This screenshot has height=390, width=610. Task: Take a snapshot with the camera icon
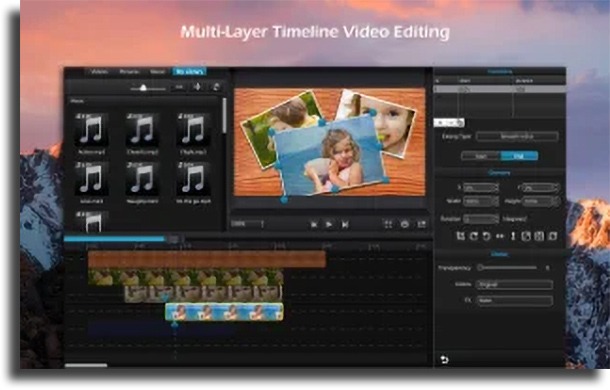[x=405, y=225]
